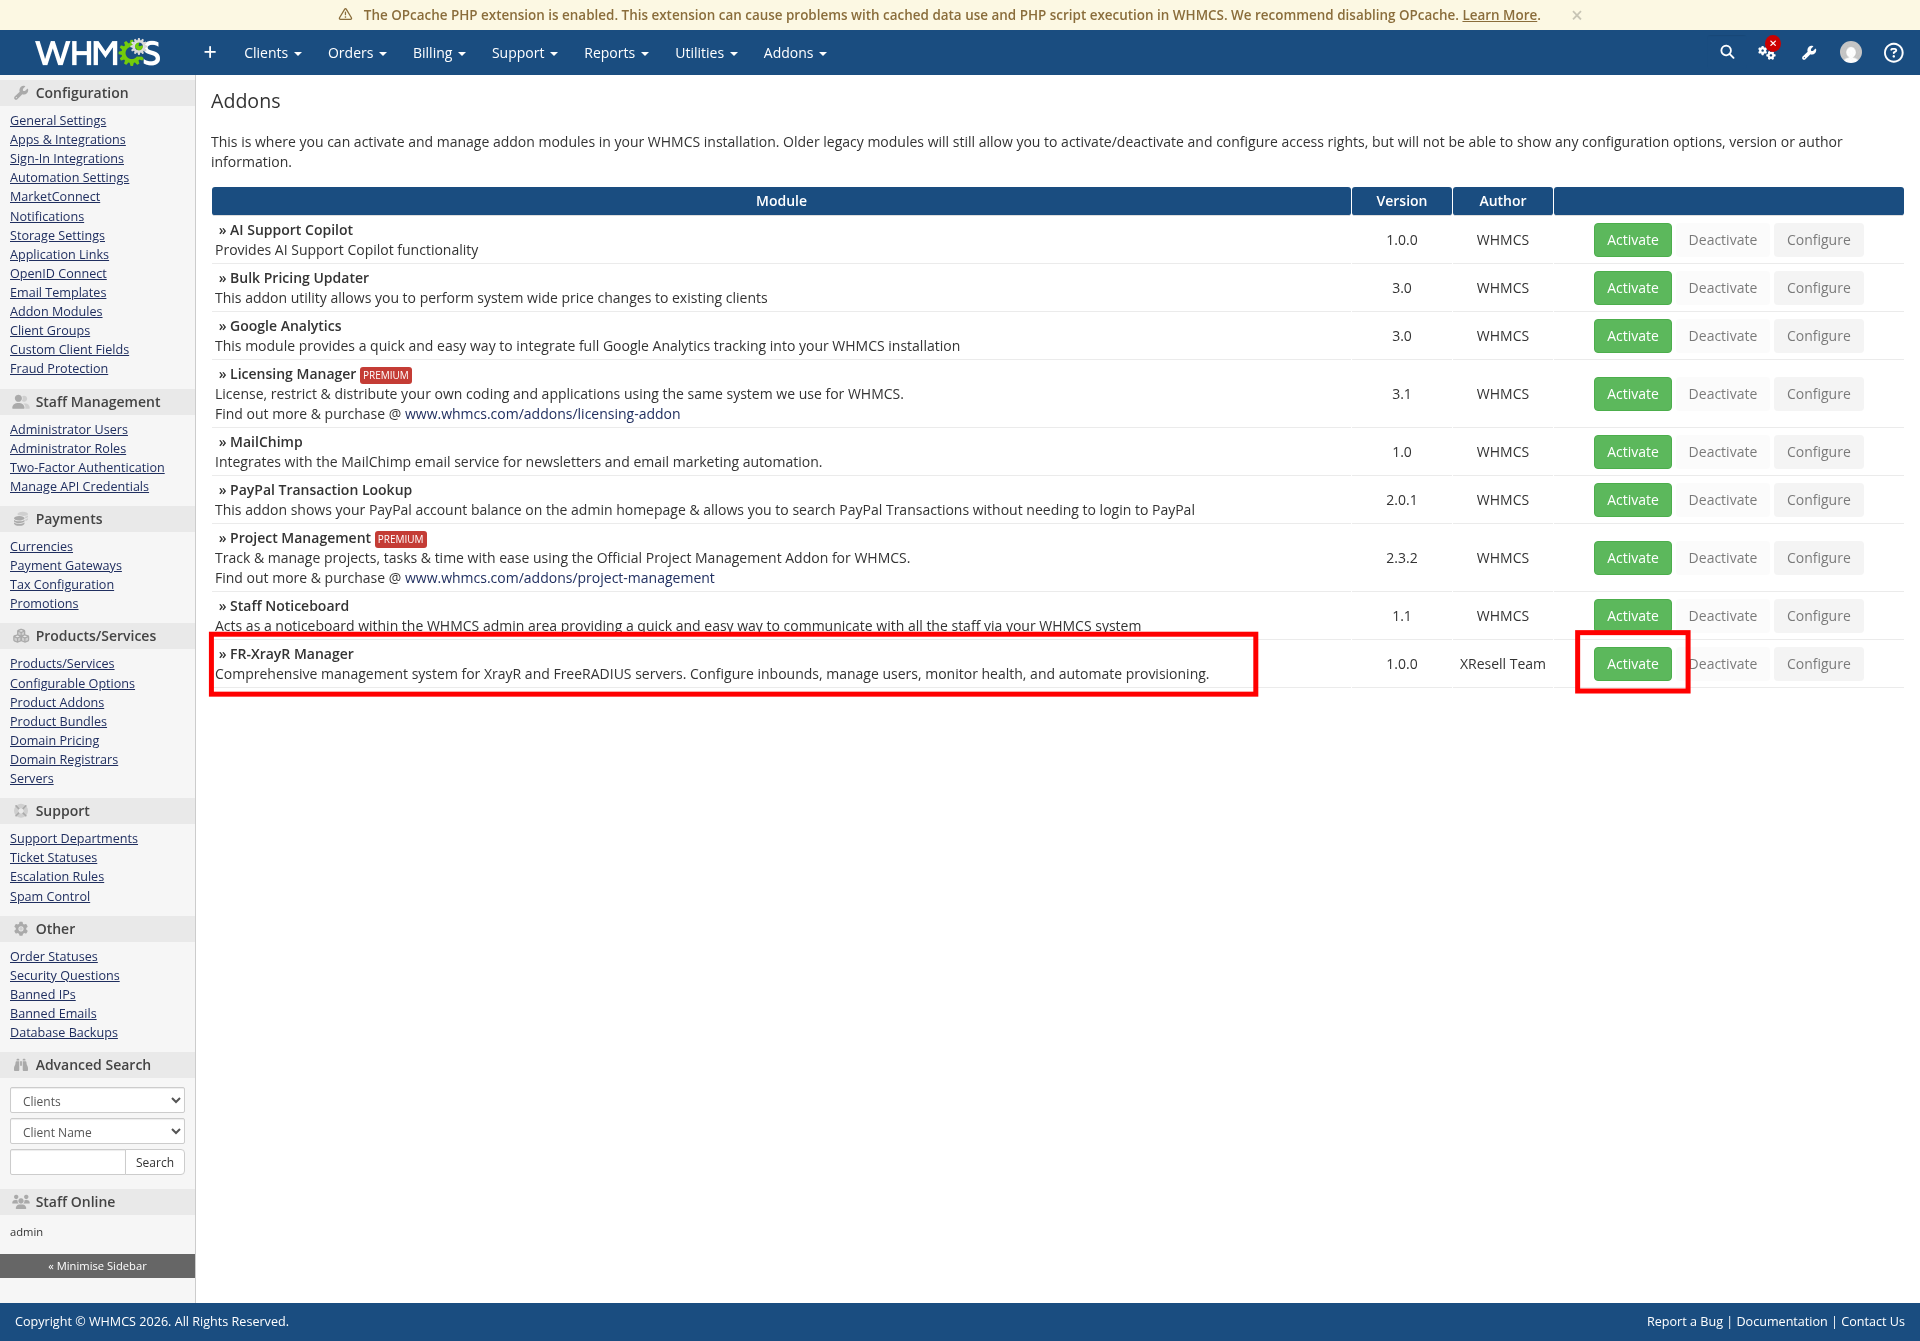Open the automation status gears icon

pyautogui.click(x=1767, y=52)
